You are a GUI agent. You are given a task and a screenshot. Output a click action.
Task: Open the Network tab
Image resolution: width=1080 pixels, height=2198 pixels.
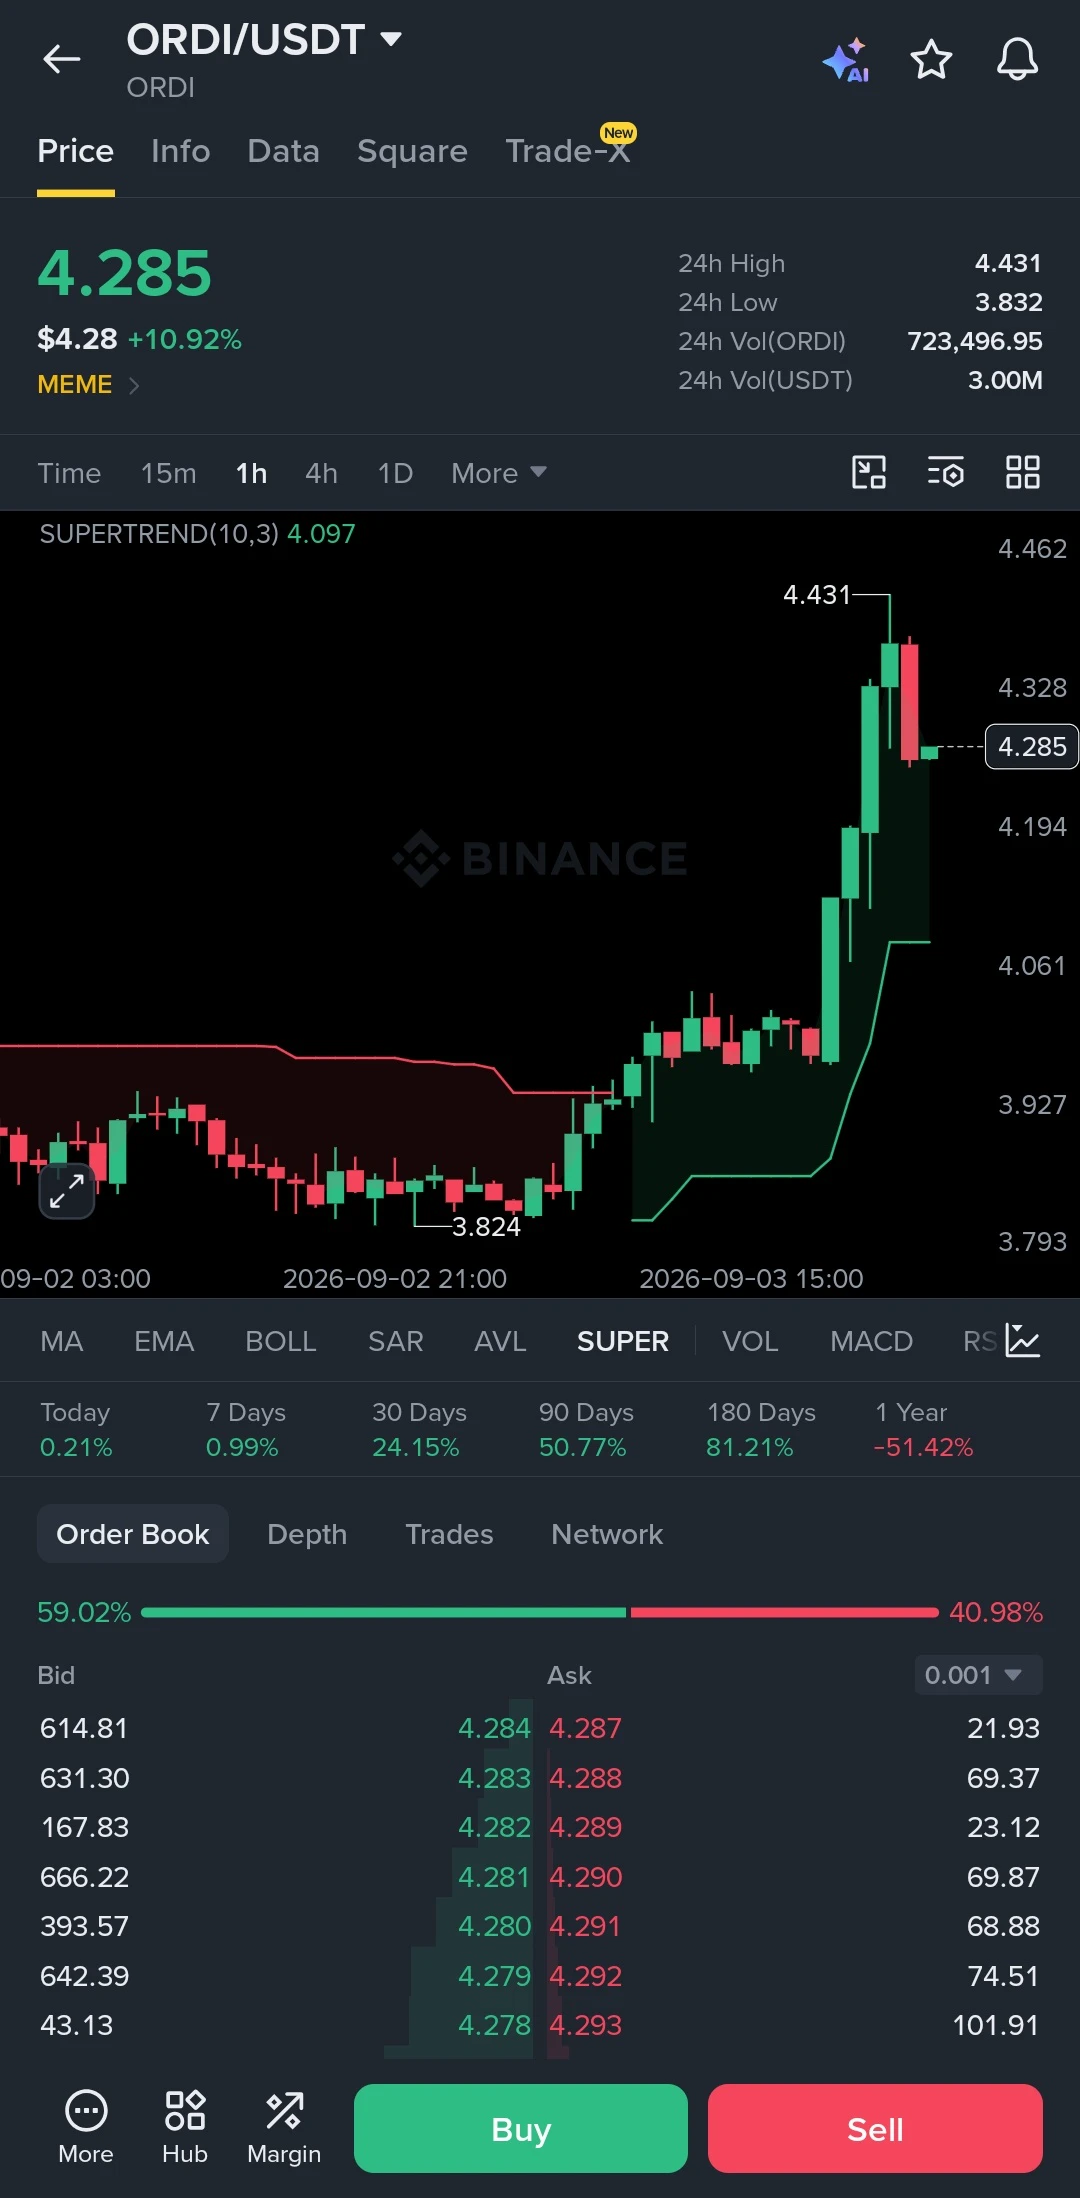point(607,1534)
